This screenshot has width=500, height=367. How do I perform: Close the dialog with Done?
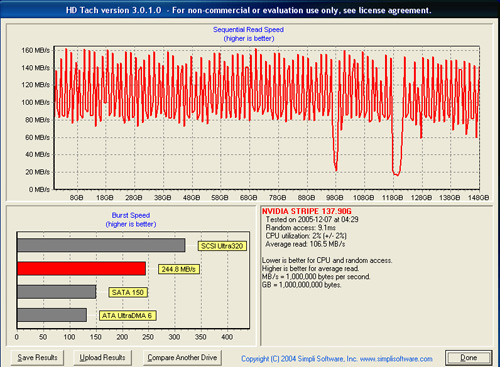point(469,358)
